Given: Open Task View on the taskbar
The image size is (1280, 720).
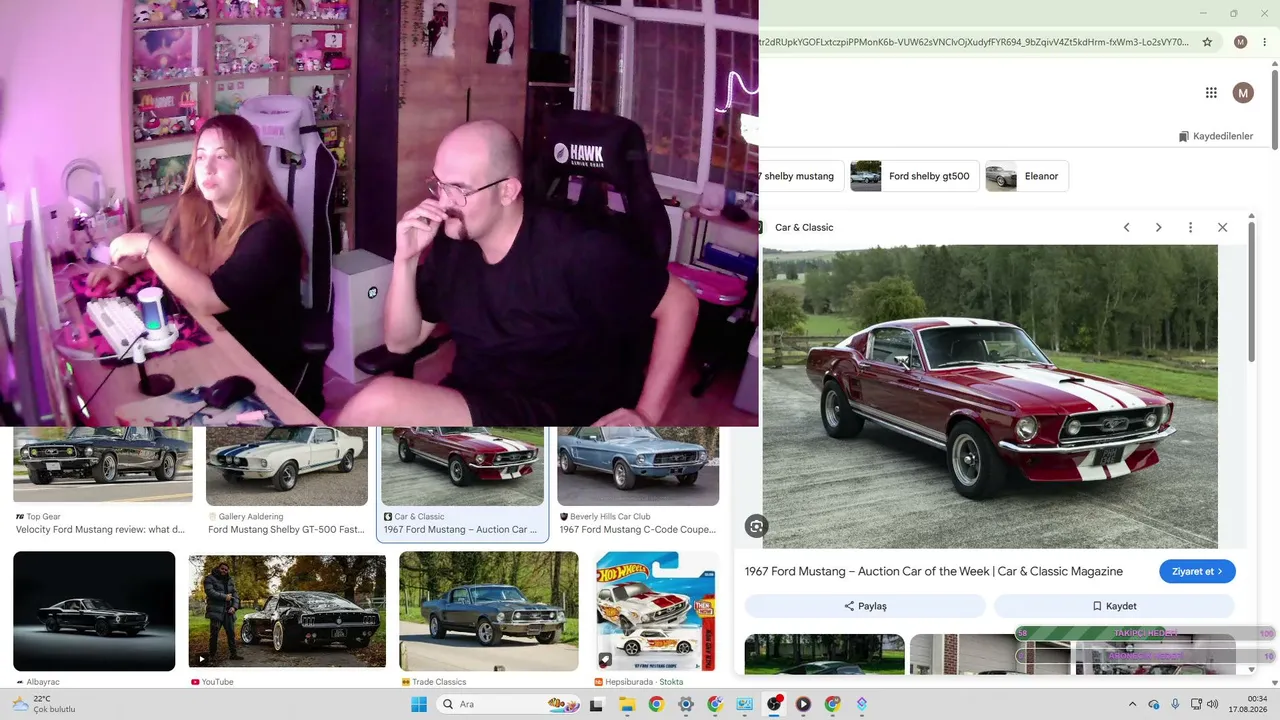Looking at the screenshot, I should (x=597, y=704).
